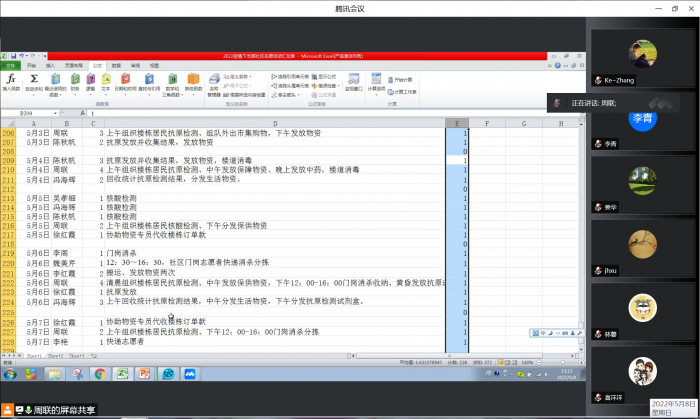Open PowerPoint from the Windows taskbar

(x=144, y=374)
